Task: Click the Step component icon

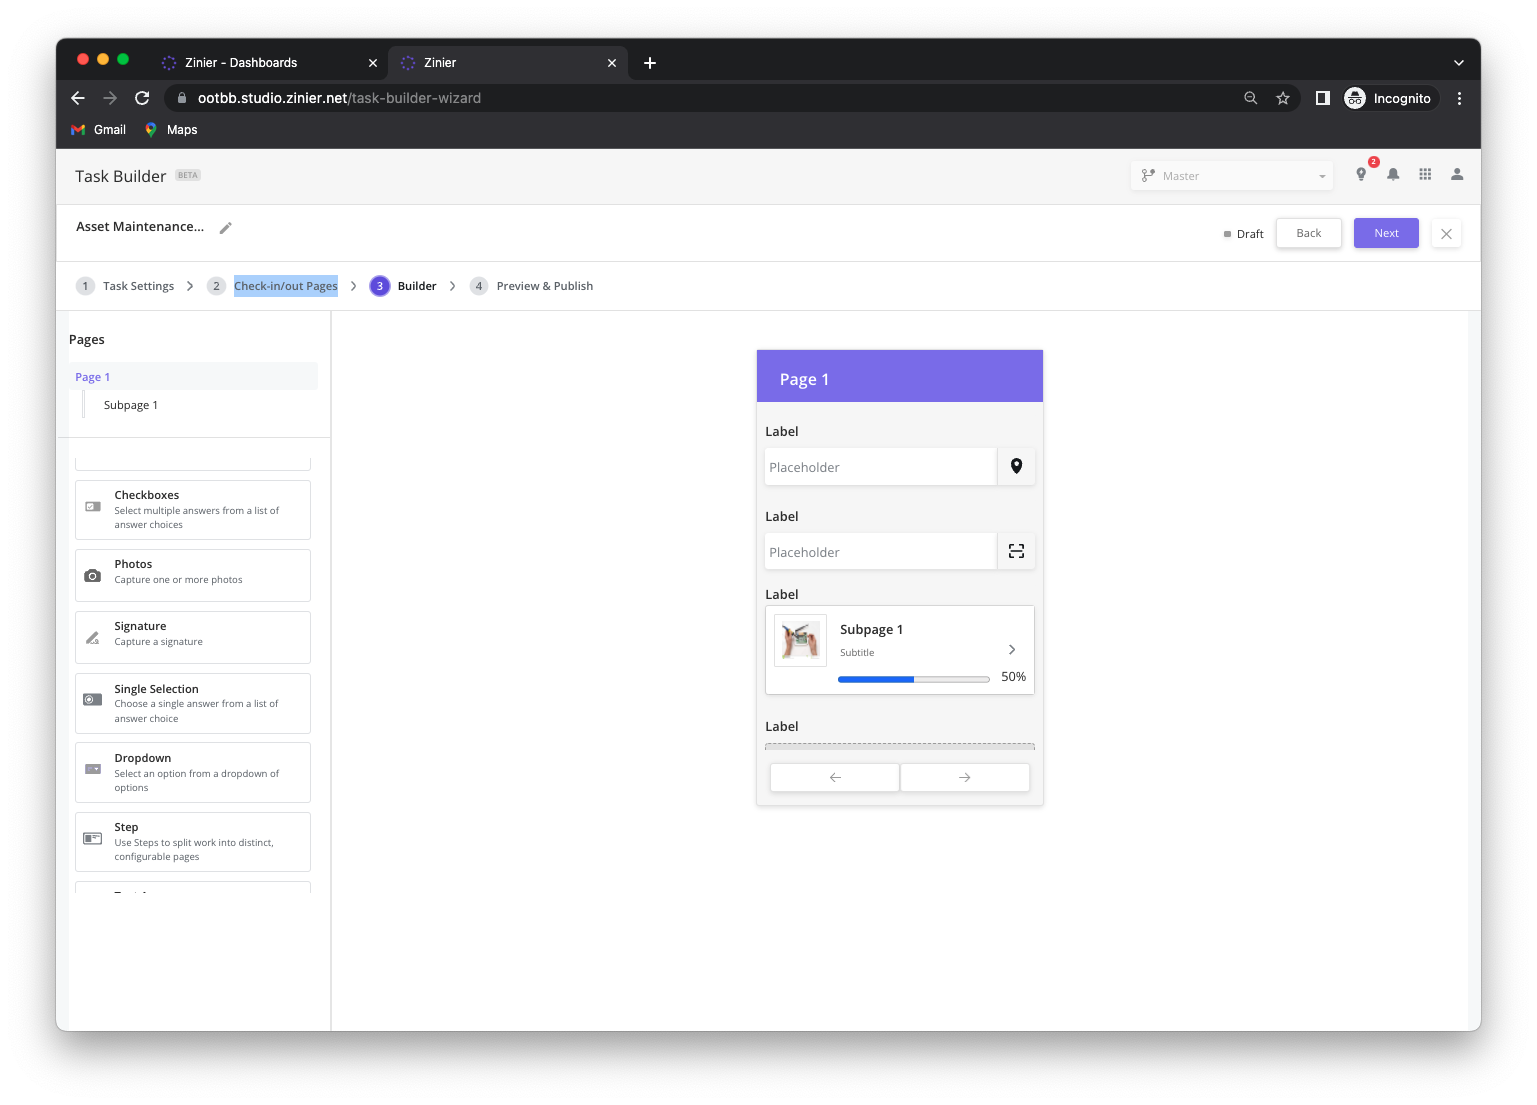Action: pyautogui.click(x=93, y=838)
